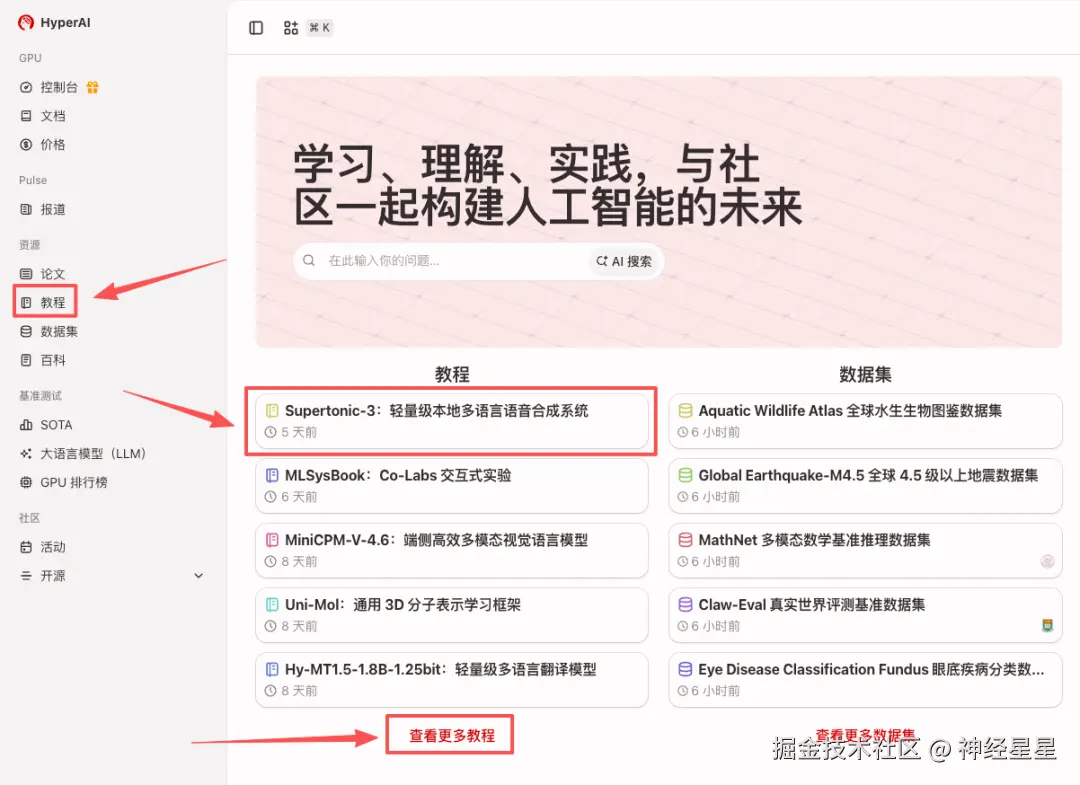Viewport: 1080px width, 785px height.
Task: Click 查看更多数据集 link
Action: point(865,735)
